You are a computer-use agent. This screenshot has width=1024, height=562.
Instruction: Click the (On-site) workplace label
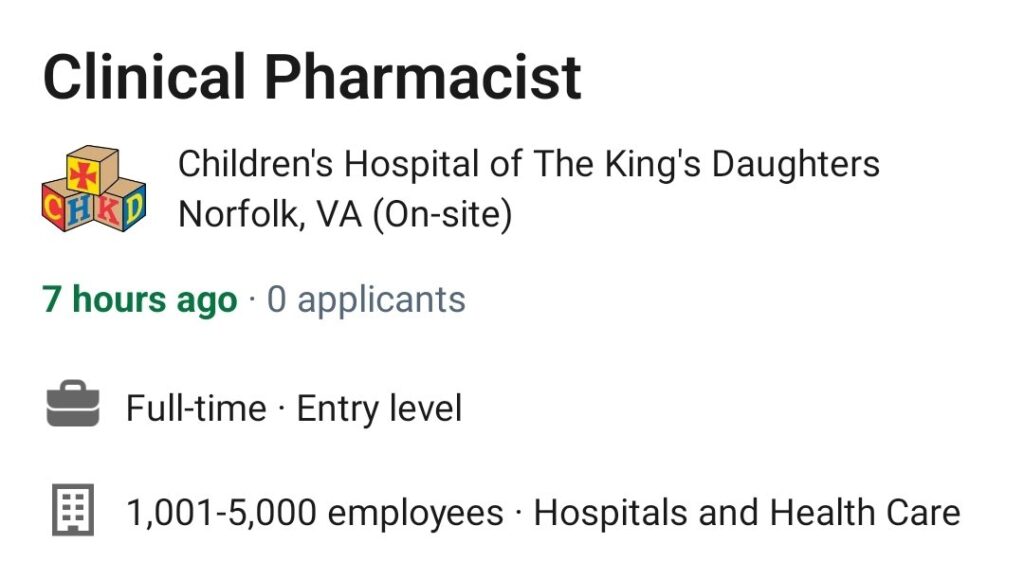(443, 215)
